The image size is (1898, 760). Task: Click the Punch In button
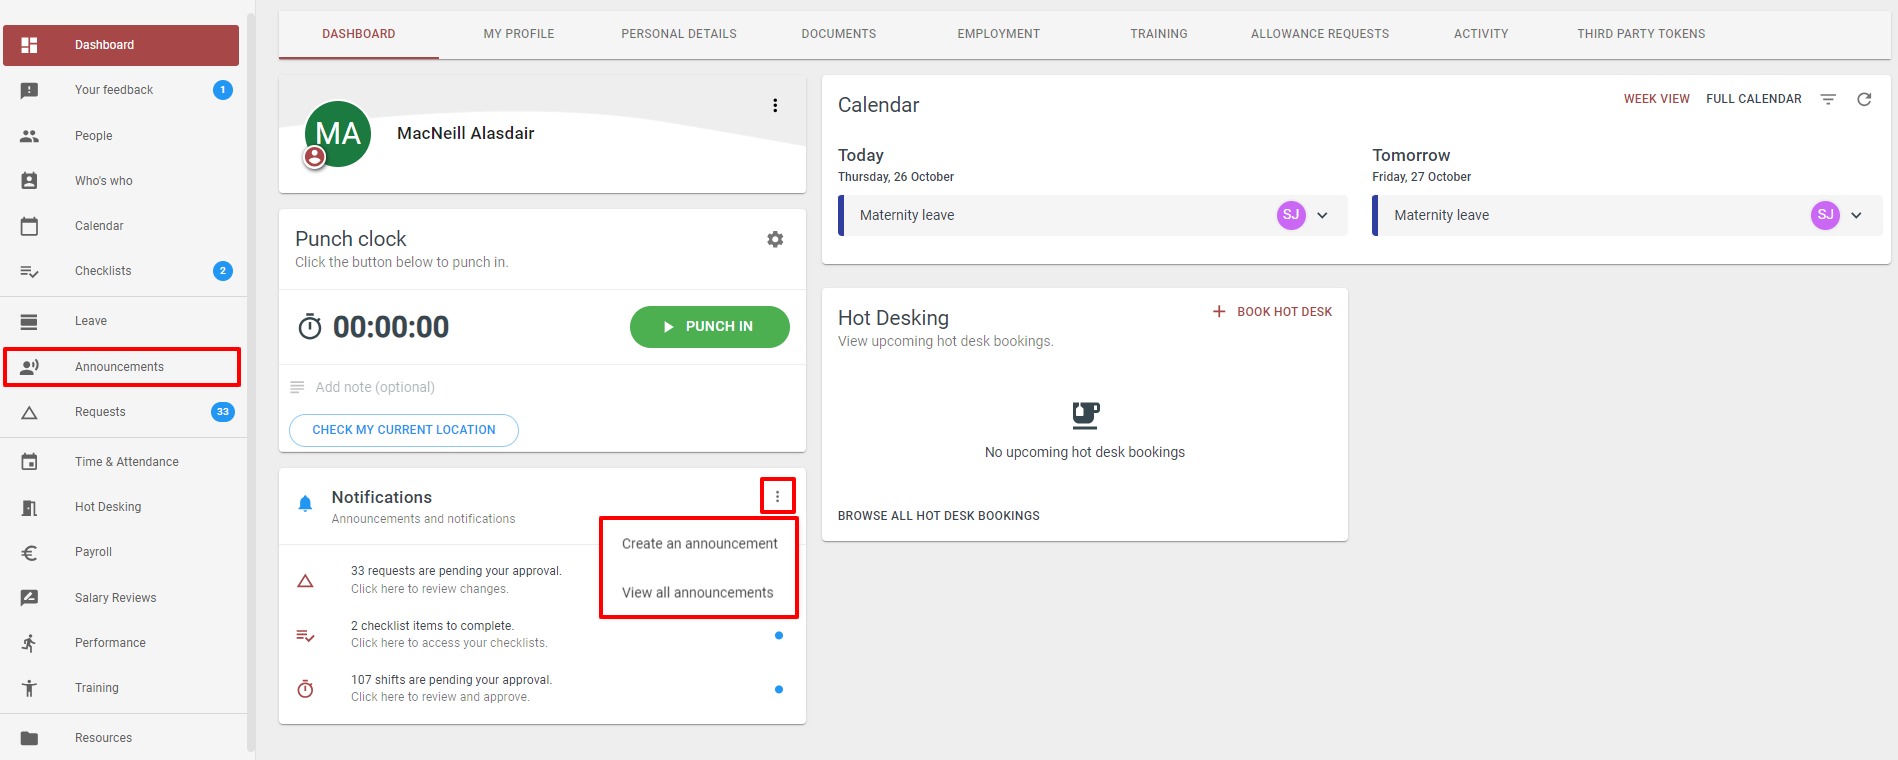click(710, 327)
